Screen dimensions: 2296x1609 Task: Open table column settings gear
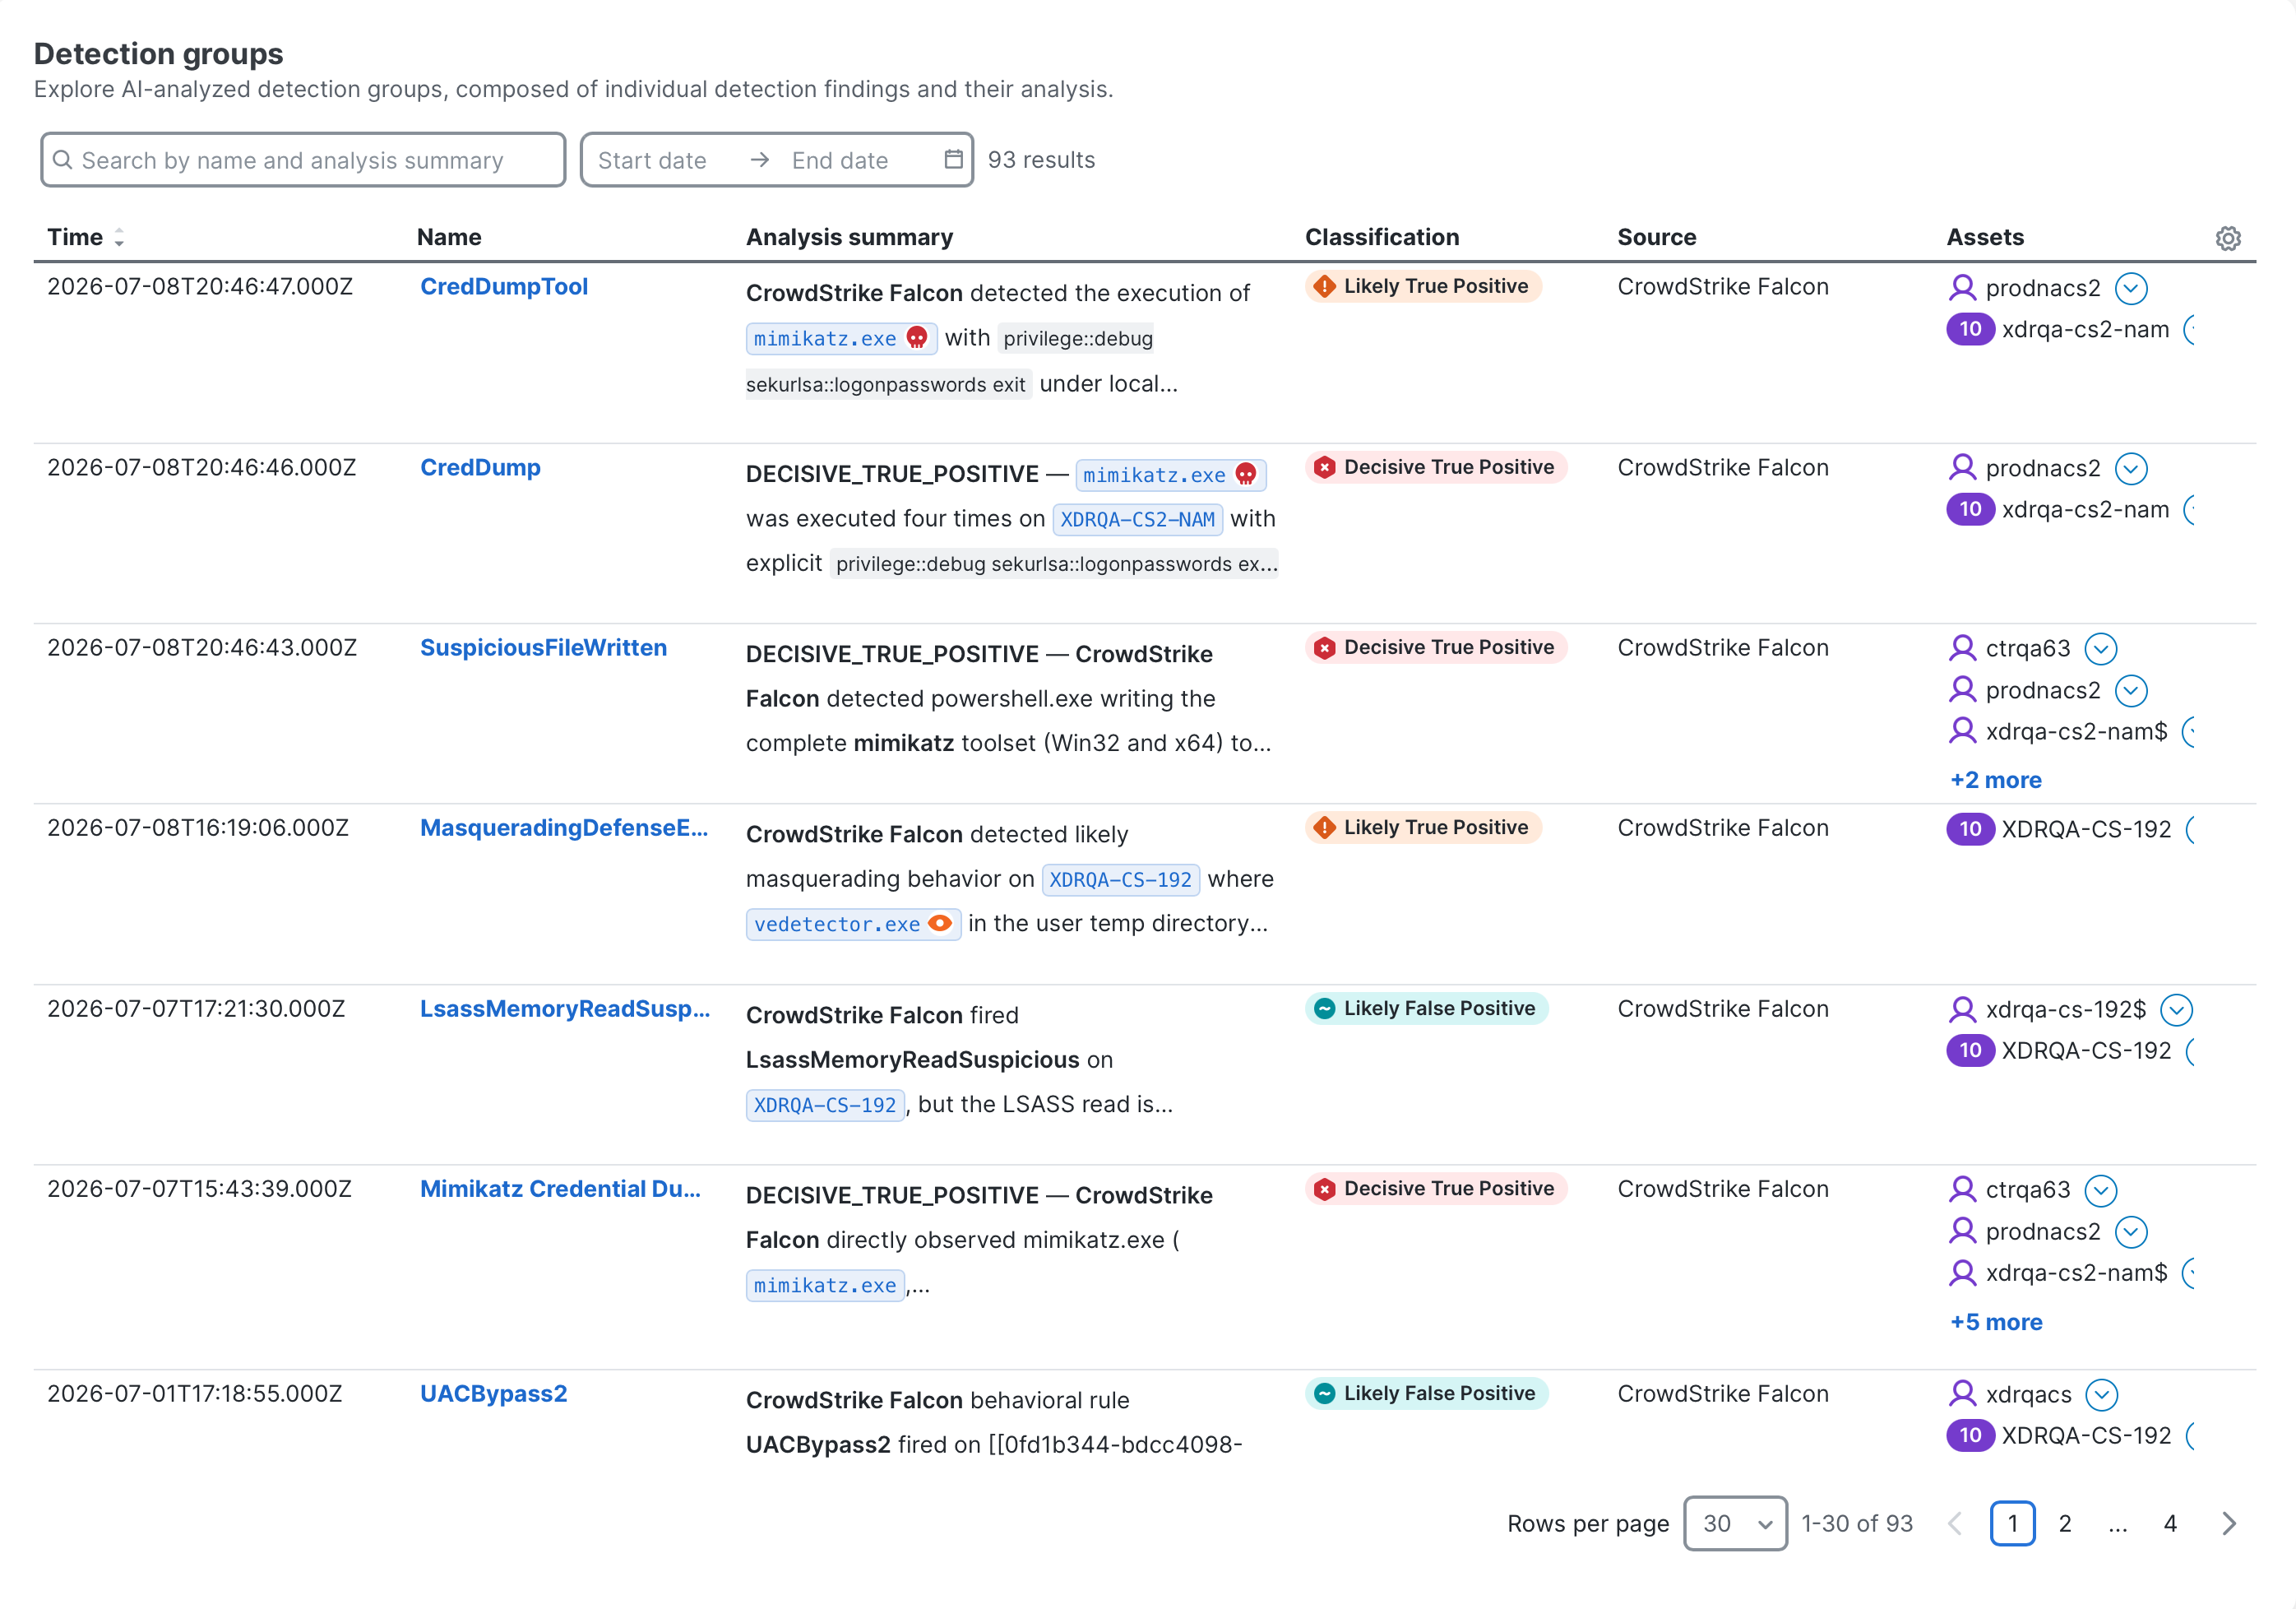pos(2228,238)
